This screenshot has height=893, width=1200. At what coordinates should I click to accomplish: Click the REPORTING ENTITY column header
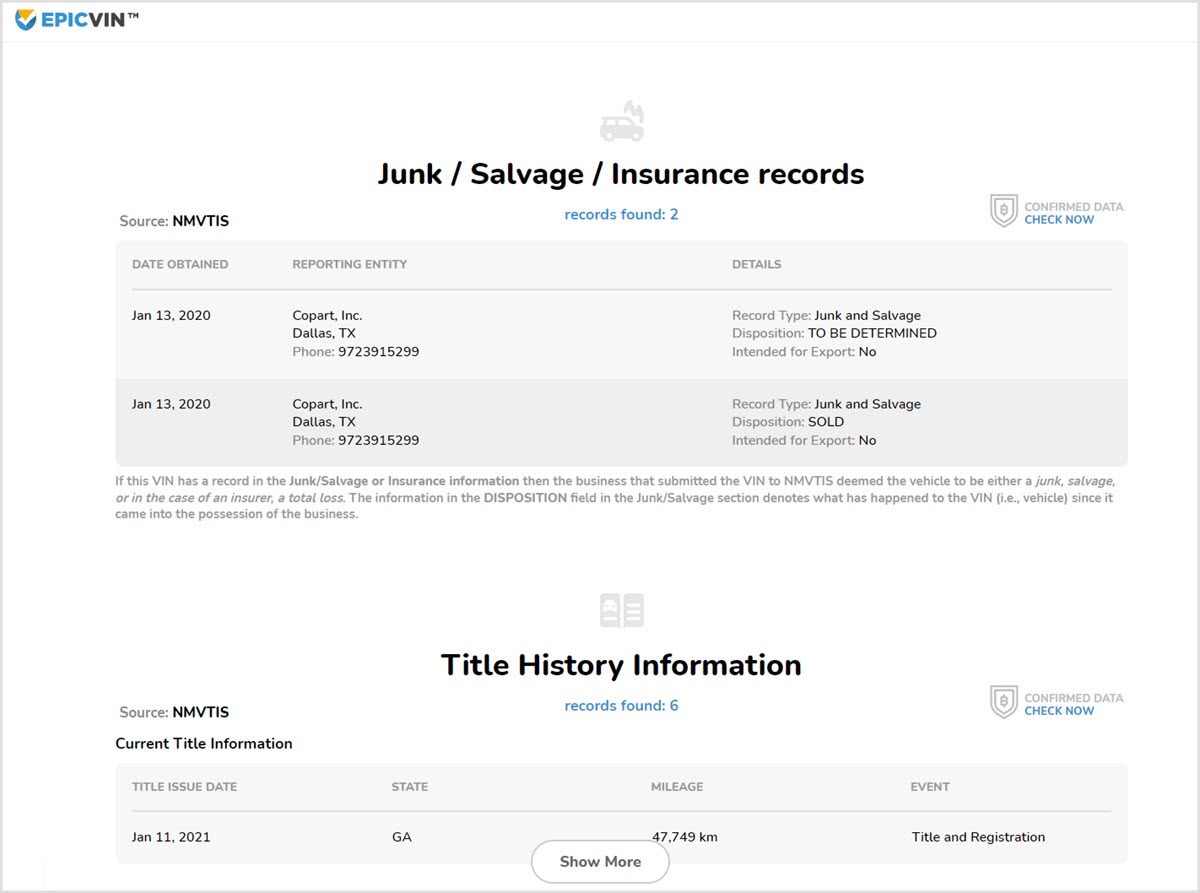click(350, 264)
